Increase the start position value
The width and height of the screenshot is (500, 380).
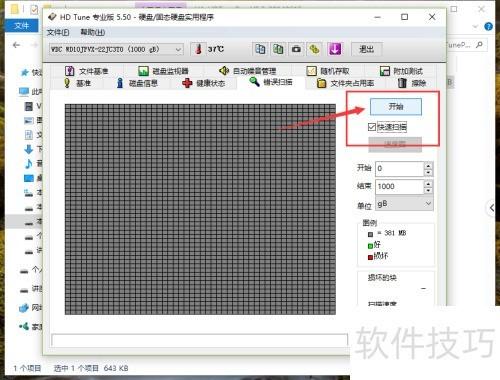click(428, 165)
